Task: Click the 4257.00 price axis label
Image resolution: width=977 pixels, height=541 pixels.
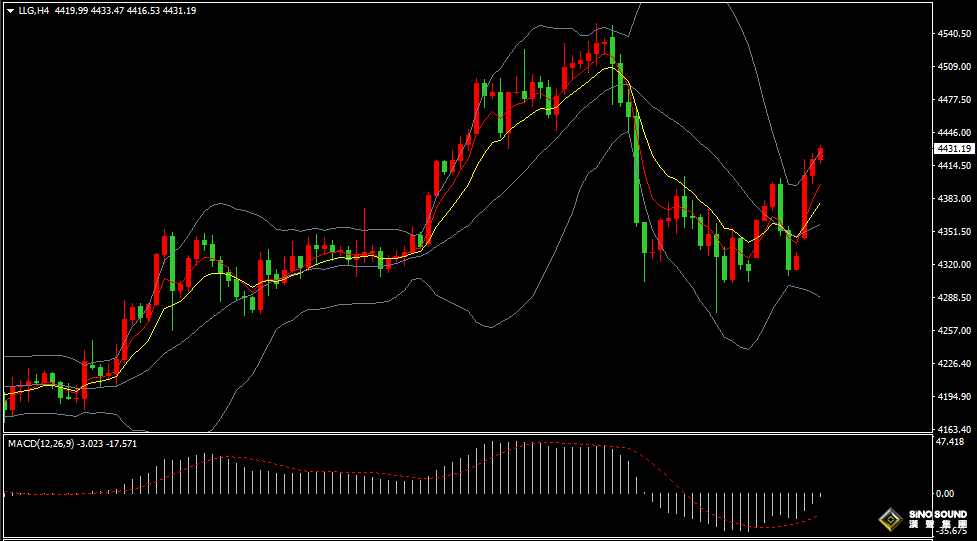Action: 955,331
